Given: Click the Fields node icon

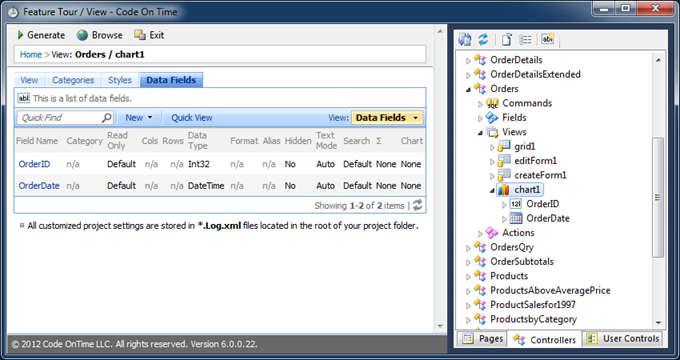Looking at the screenshot, I should coord(492,118).
